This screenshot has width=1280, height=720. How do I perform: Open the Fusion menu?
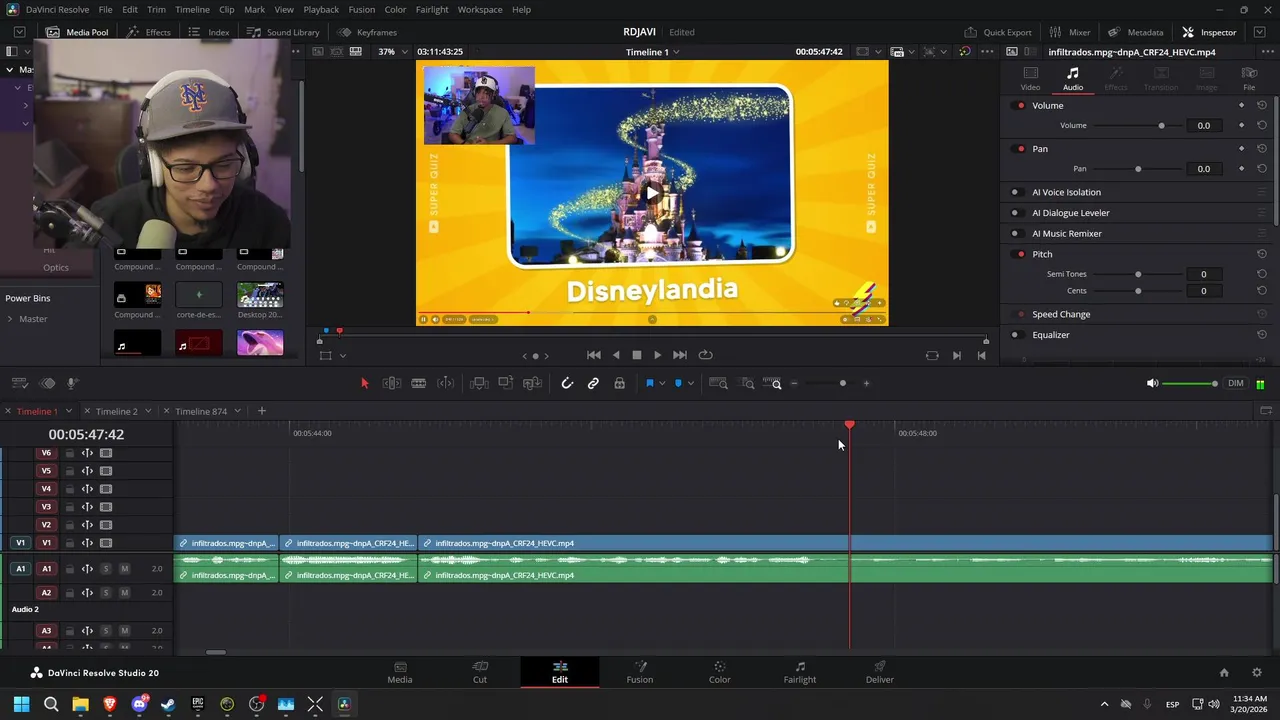coord(362,9)
